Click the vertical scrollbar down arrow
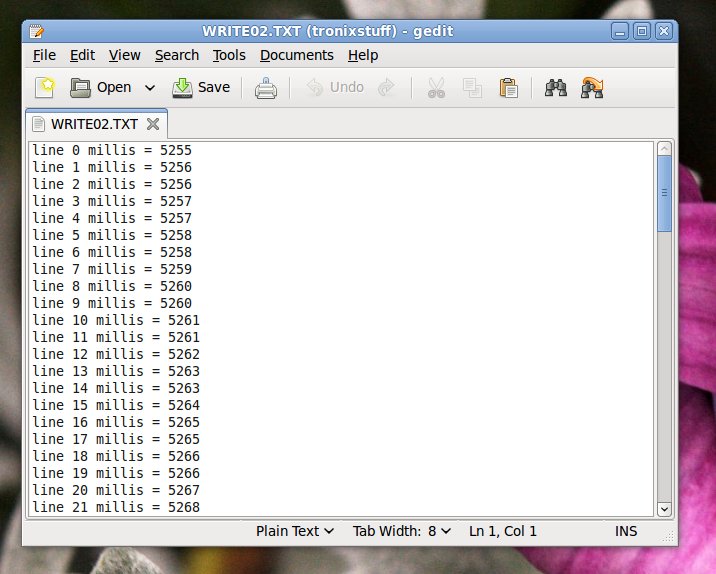The width and height of the screenshot is (716, 574). tap(664, 508)
